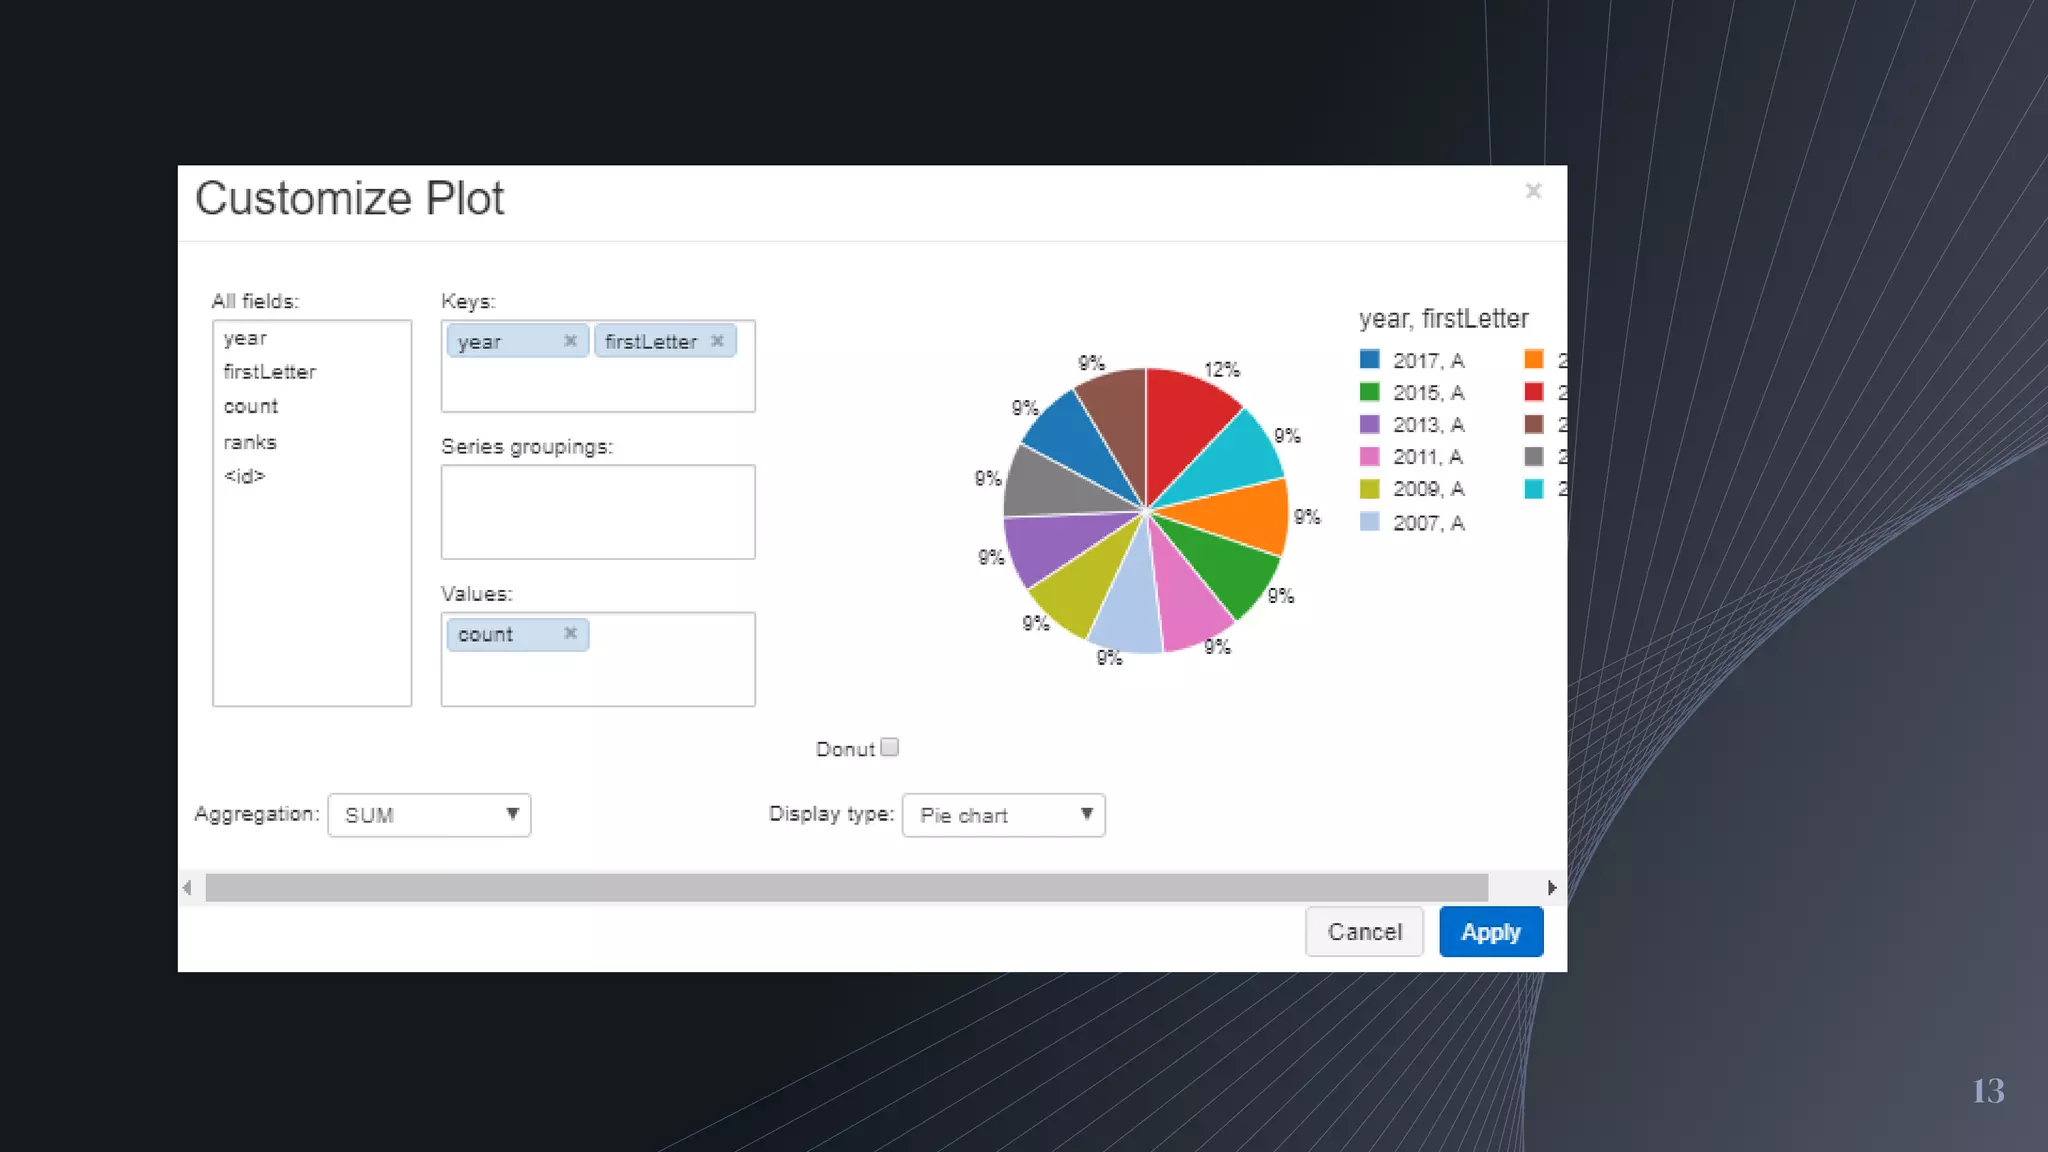2048x1152 pixels.
Task: Remove the firstLetter key tag
Action: tap(717, 341)
